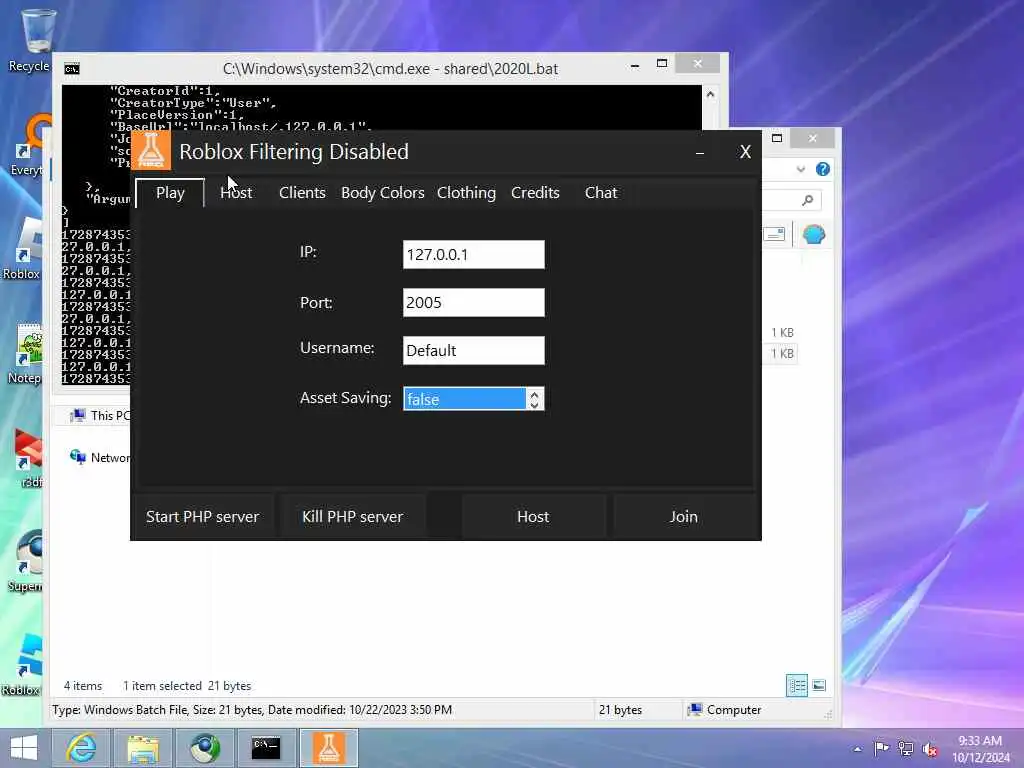Show hidden tray icons arrow
1024x768 pixels.
[857, 749]
